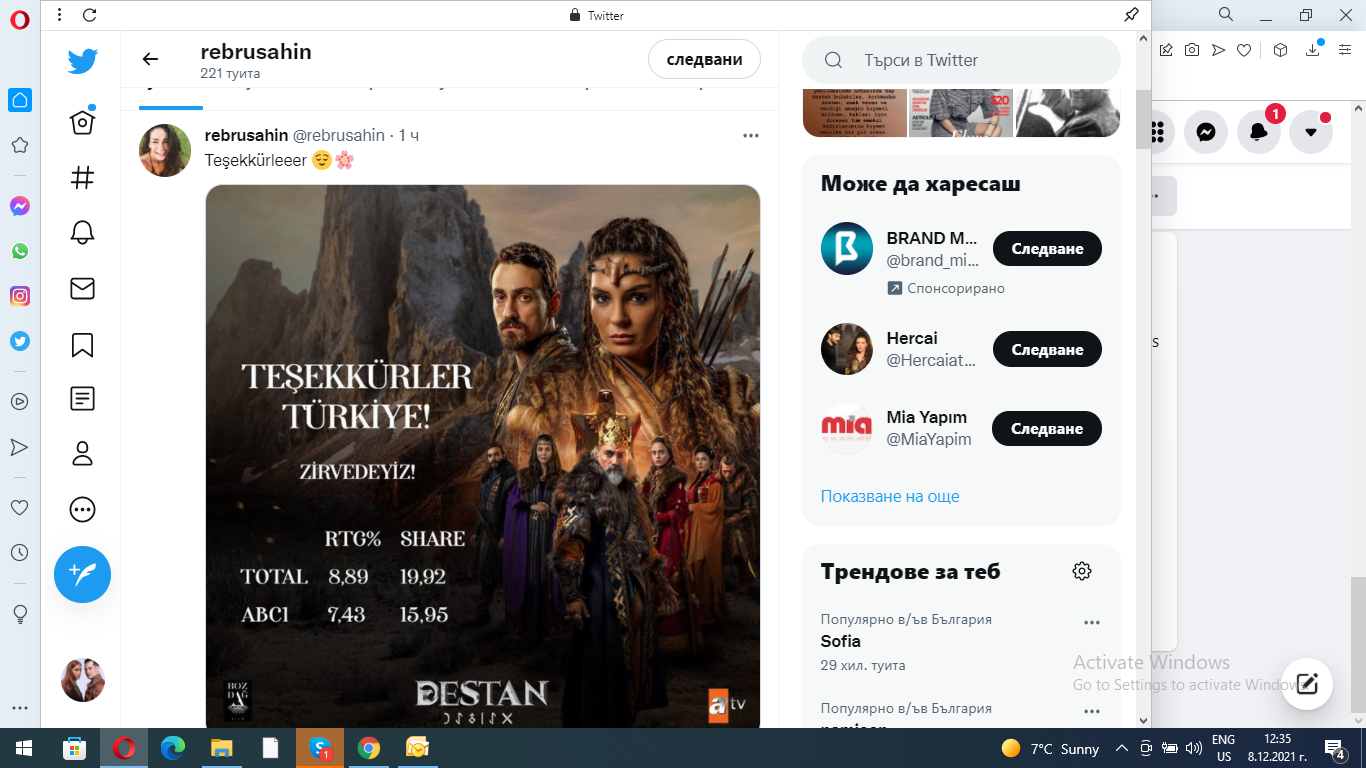Open options for the Sofia trend
Screen dimensions: 1366x768
[x=1091, y=623]
